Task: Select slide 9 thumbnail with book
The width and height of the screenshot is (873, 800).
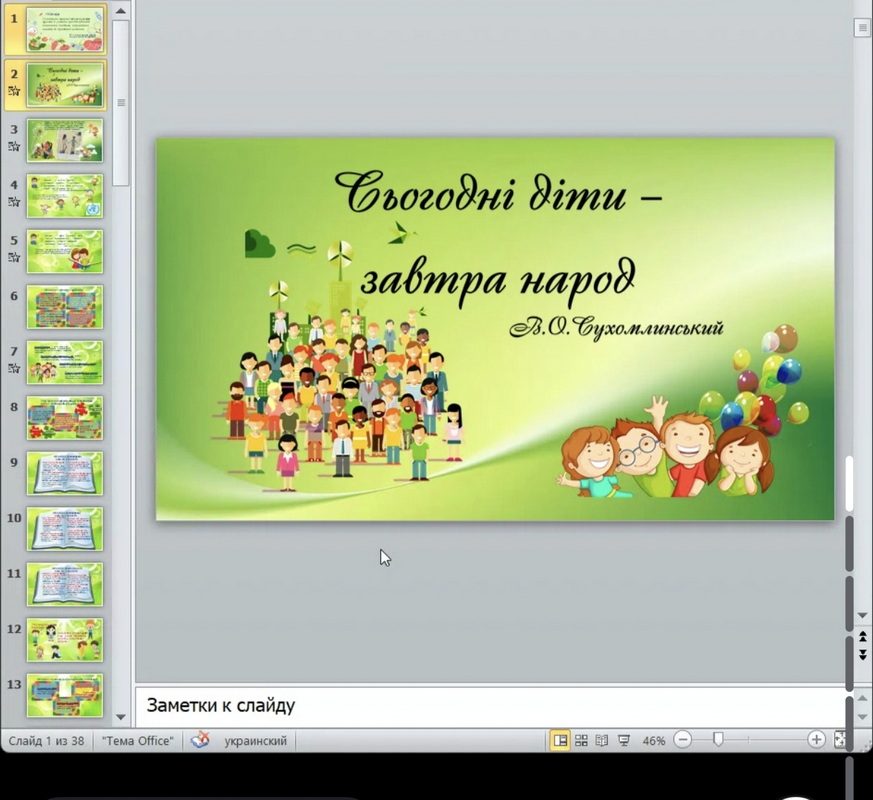Action: (65, 473)
